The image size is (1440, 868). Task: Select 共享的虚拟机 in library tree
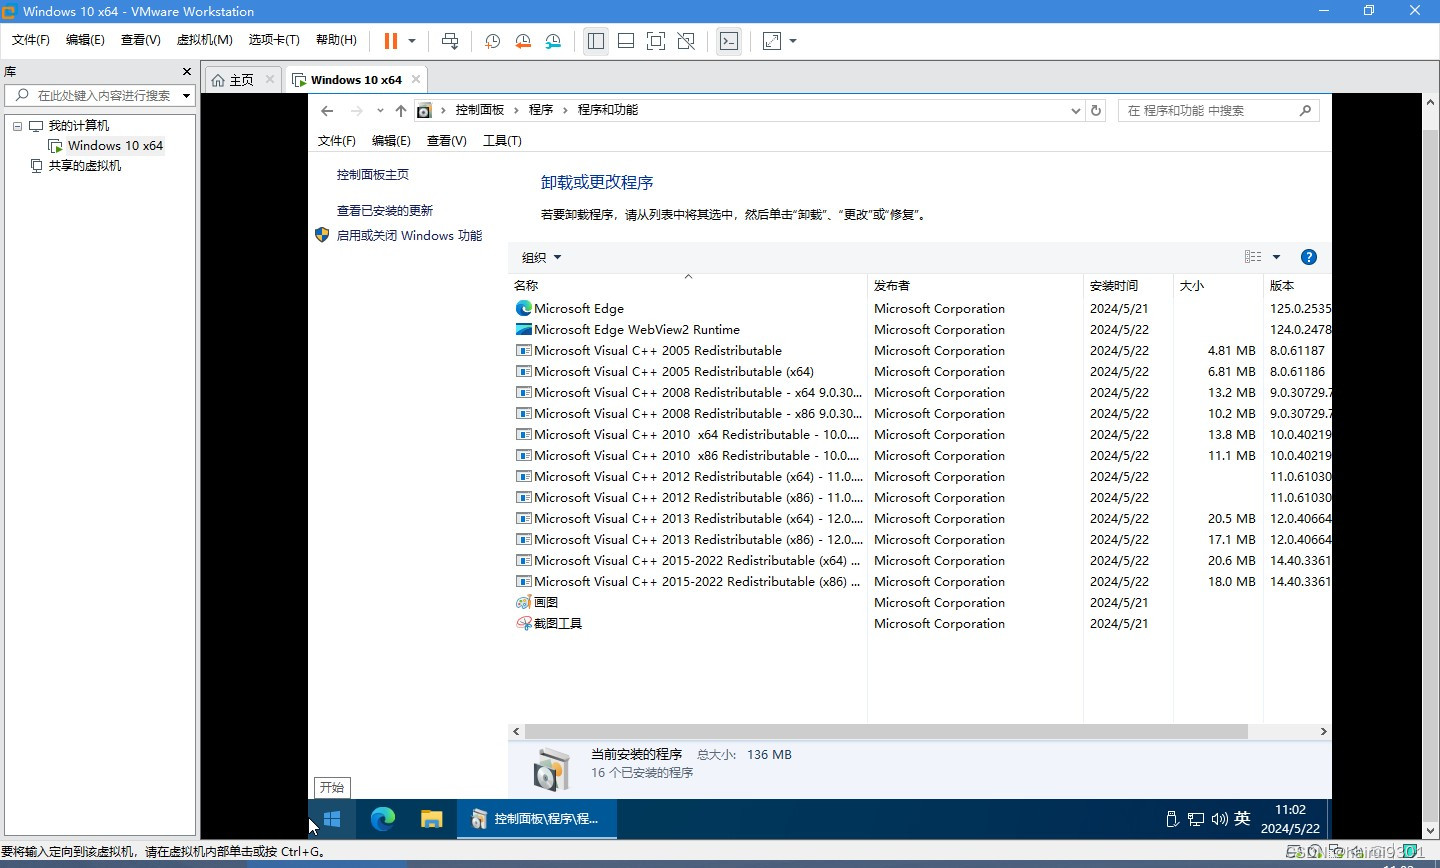pos(85,165)
